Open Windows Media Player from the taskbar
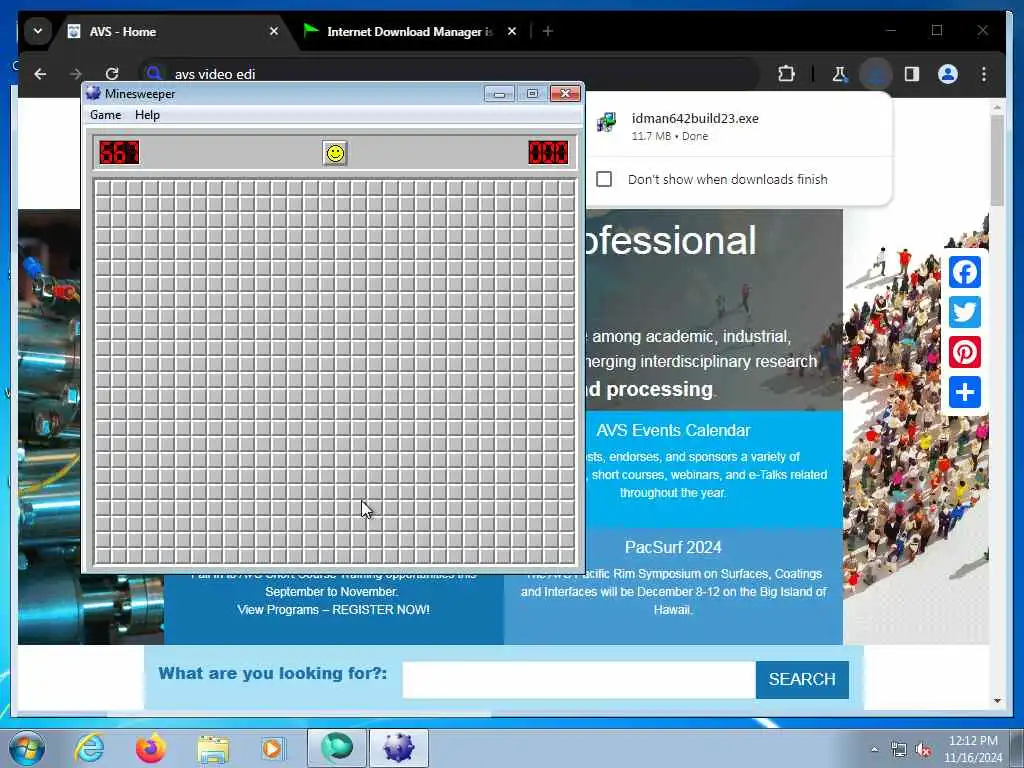Image resolution: width=1024 pixels, height=768 pixels. tap(272, 748)
